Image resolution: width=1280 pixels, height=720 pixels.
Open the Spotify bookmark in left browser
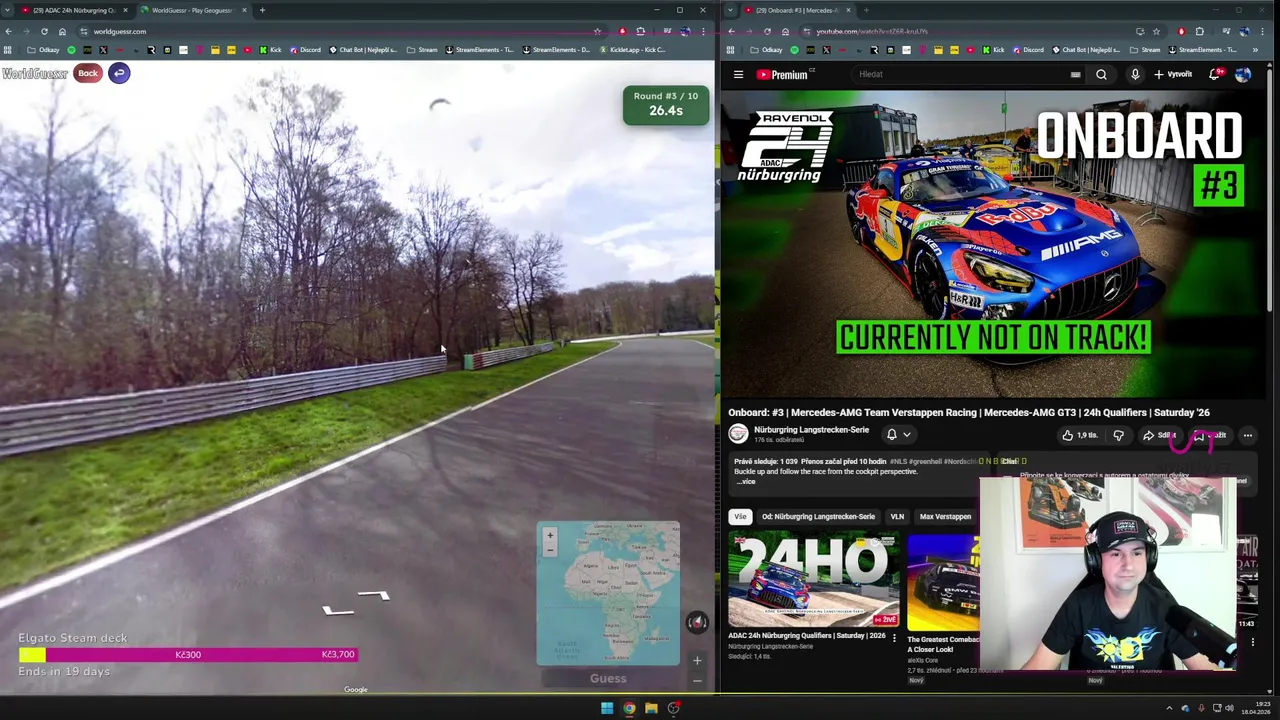coord(71,50)
